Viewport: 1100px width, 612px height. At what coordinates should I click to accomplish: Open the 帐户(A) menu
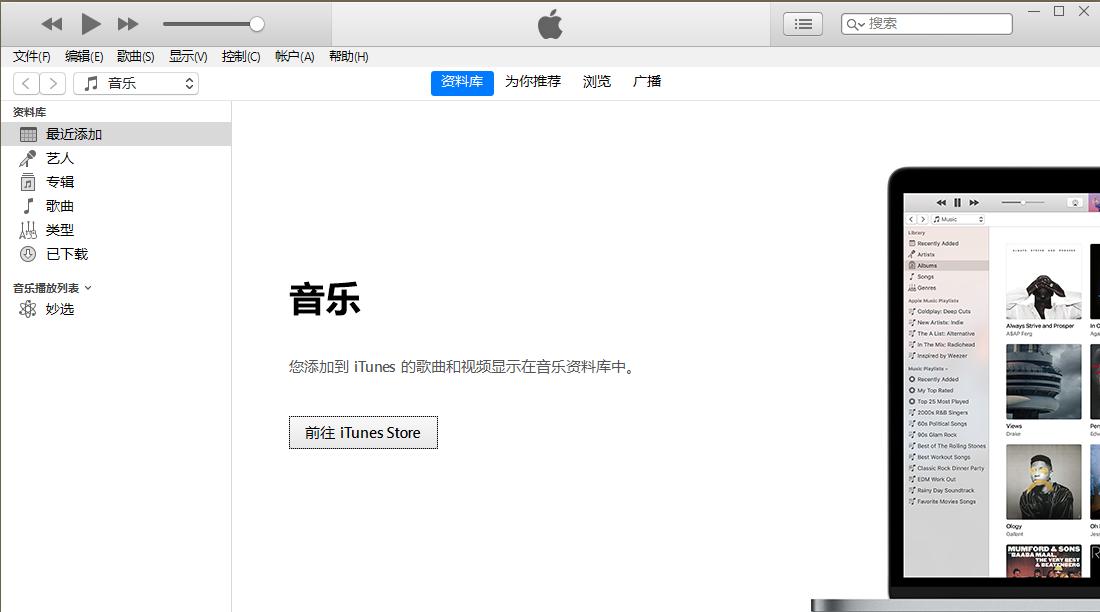295,56
